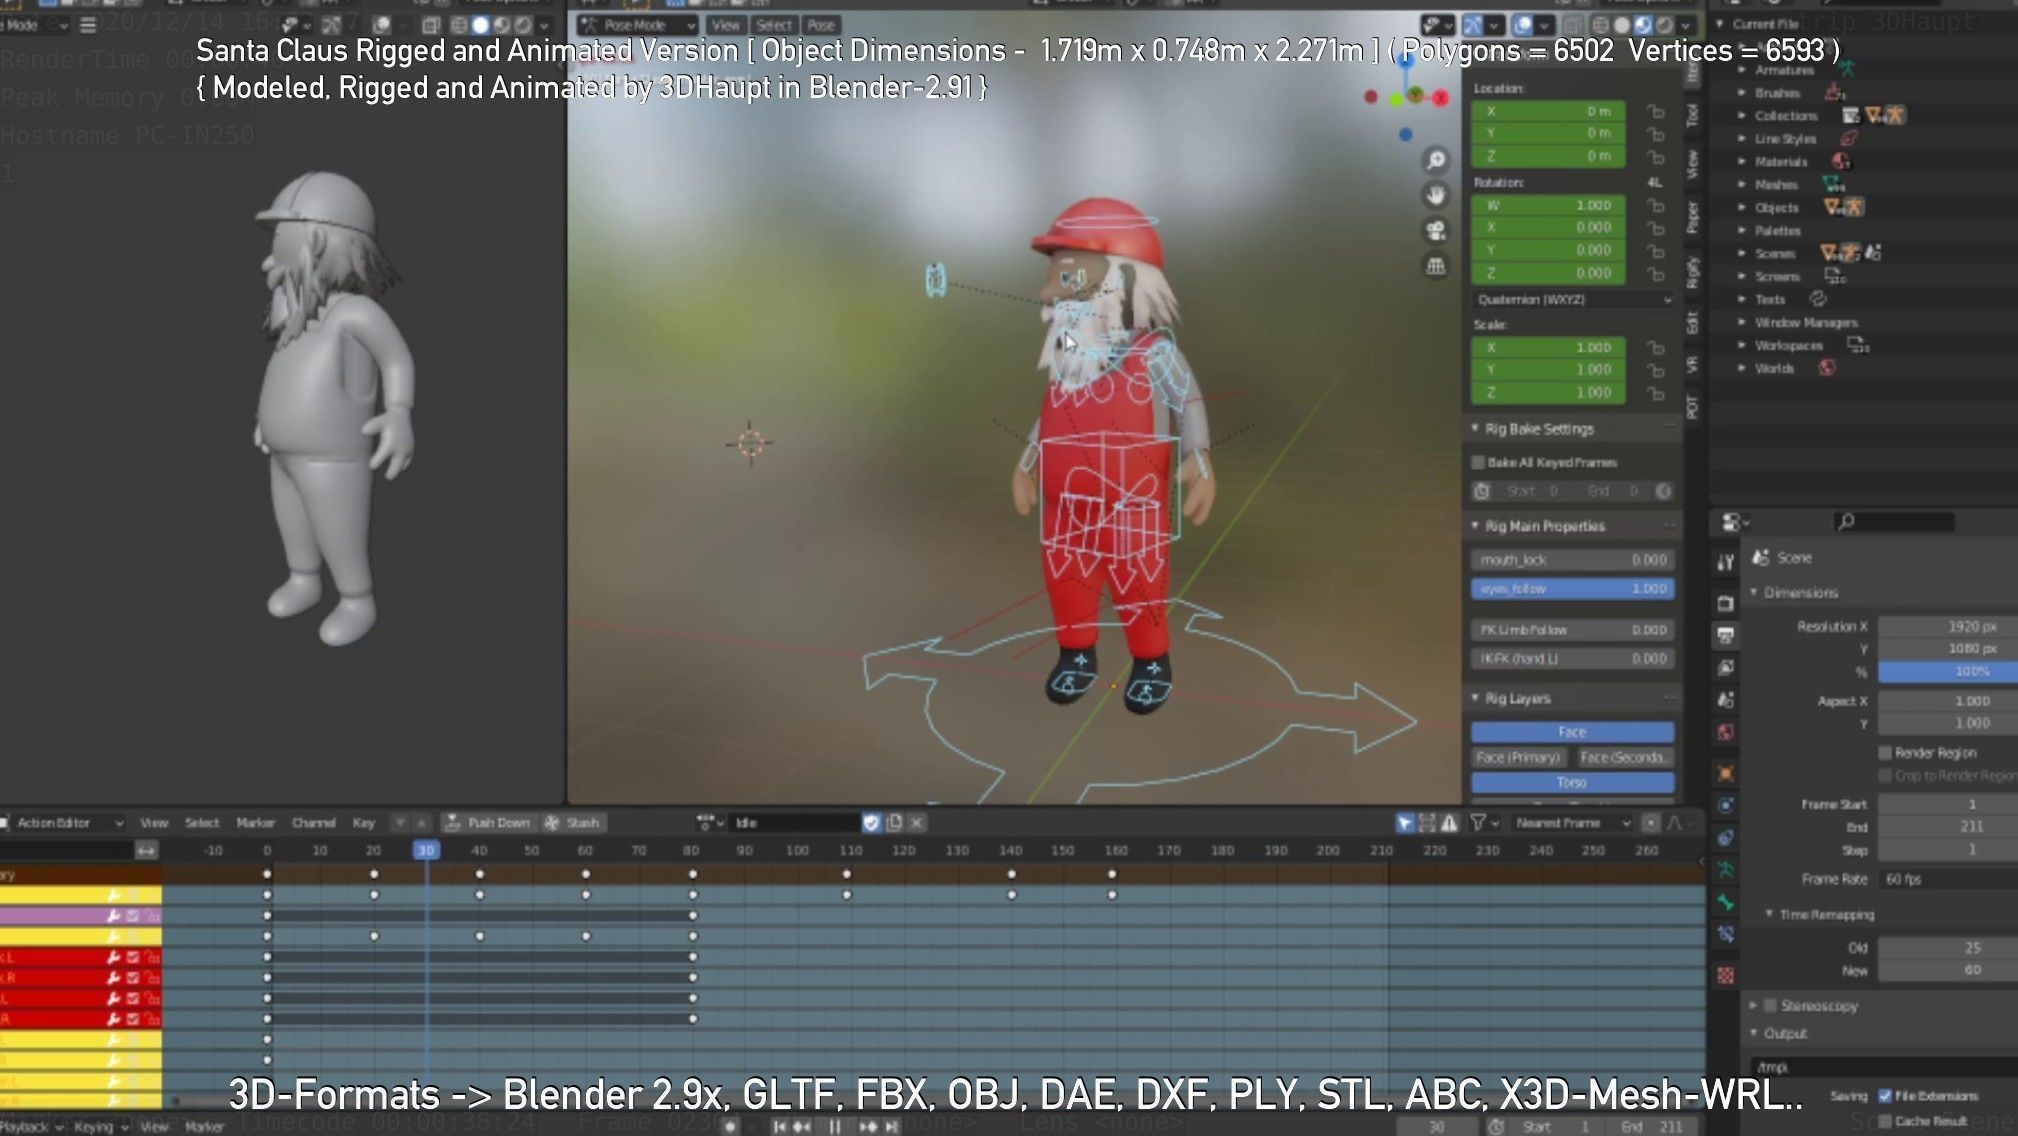2018x1136 pixels.
Task: Toggle viewport overlays icon
Action: tap(1522, 25)
